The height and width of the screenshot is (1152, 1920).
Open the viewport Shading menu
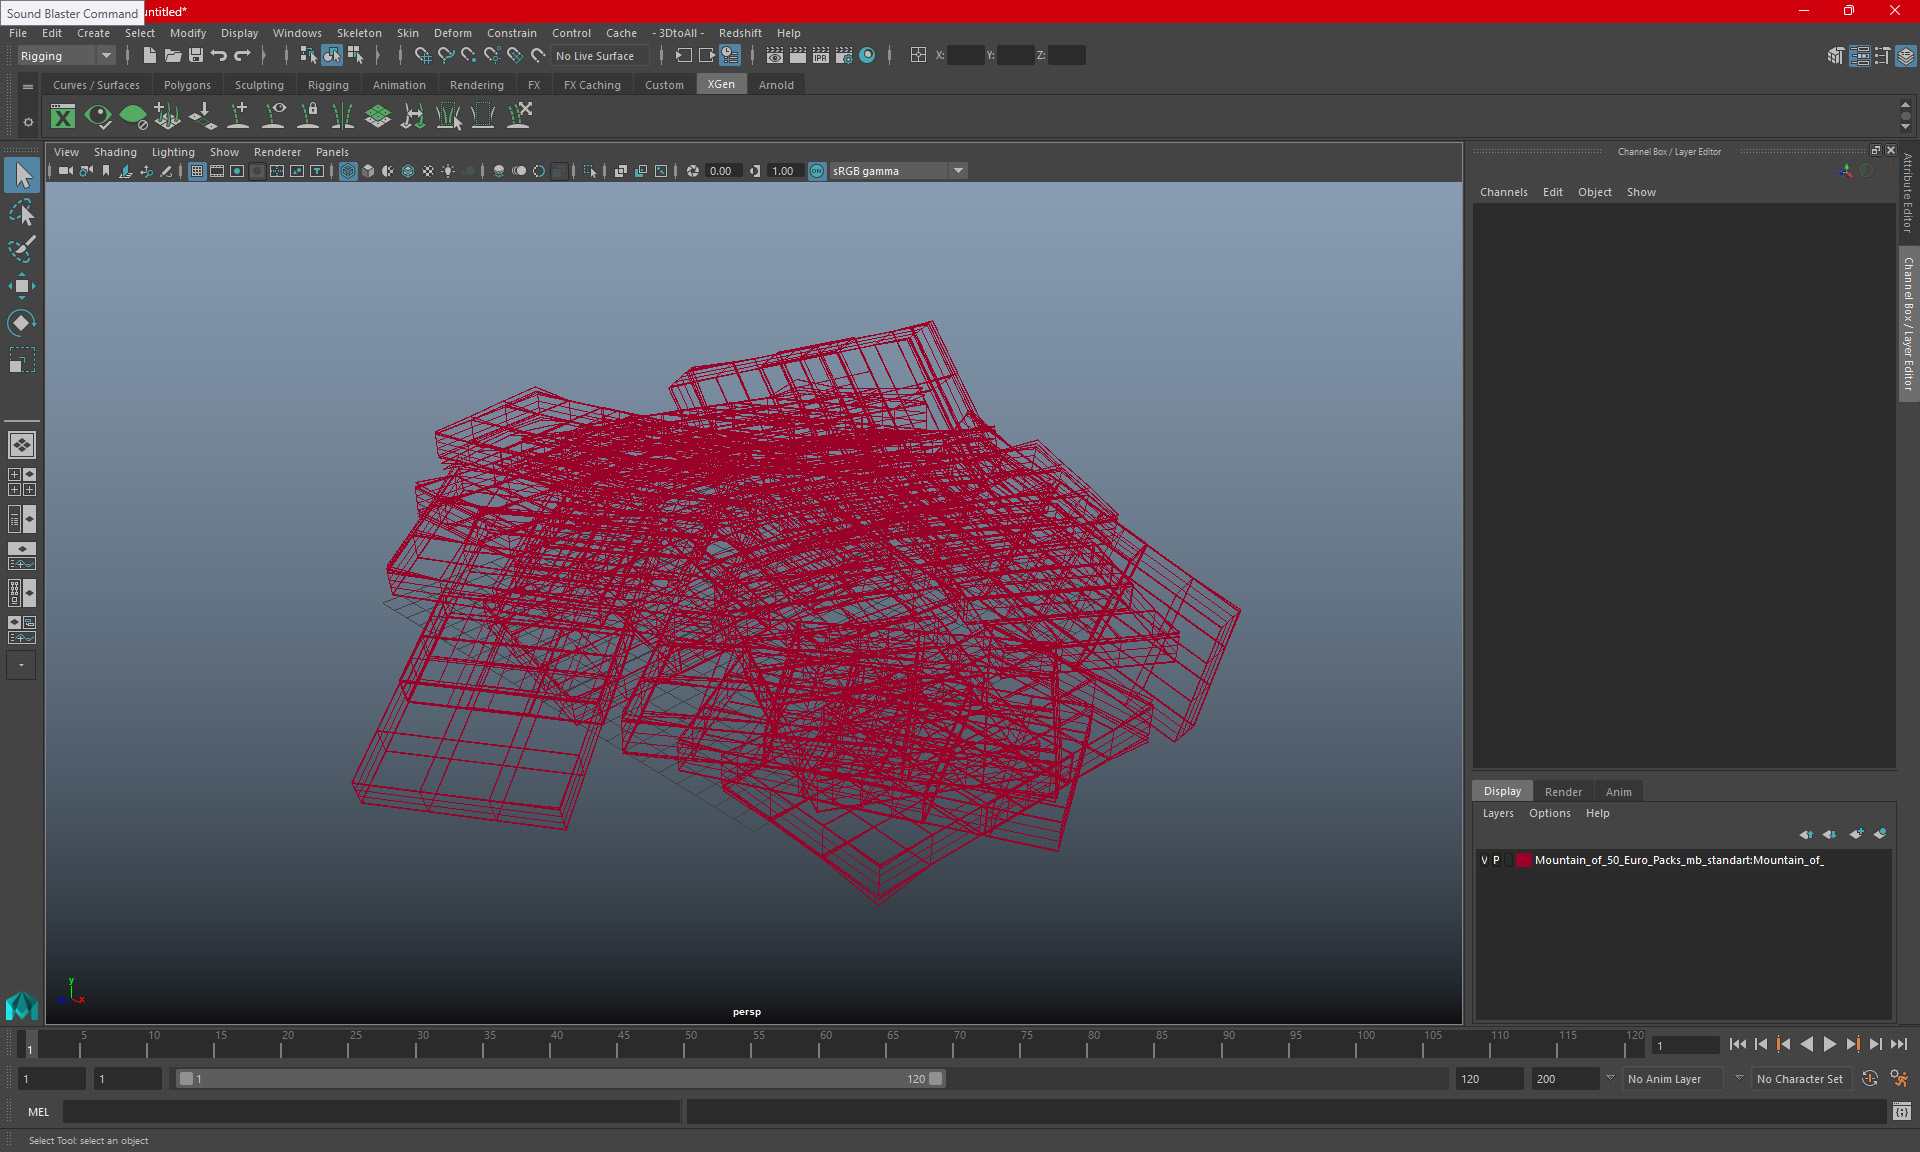click(x=115, y=152)
